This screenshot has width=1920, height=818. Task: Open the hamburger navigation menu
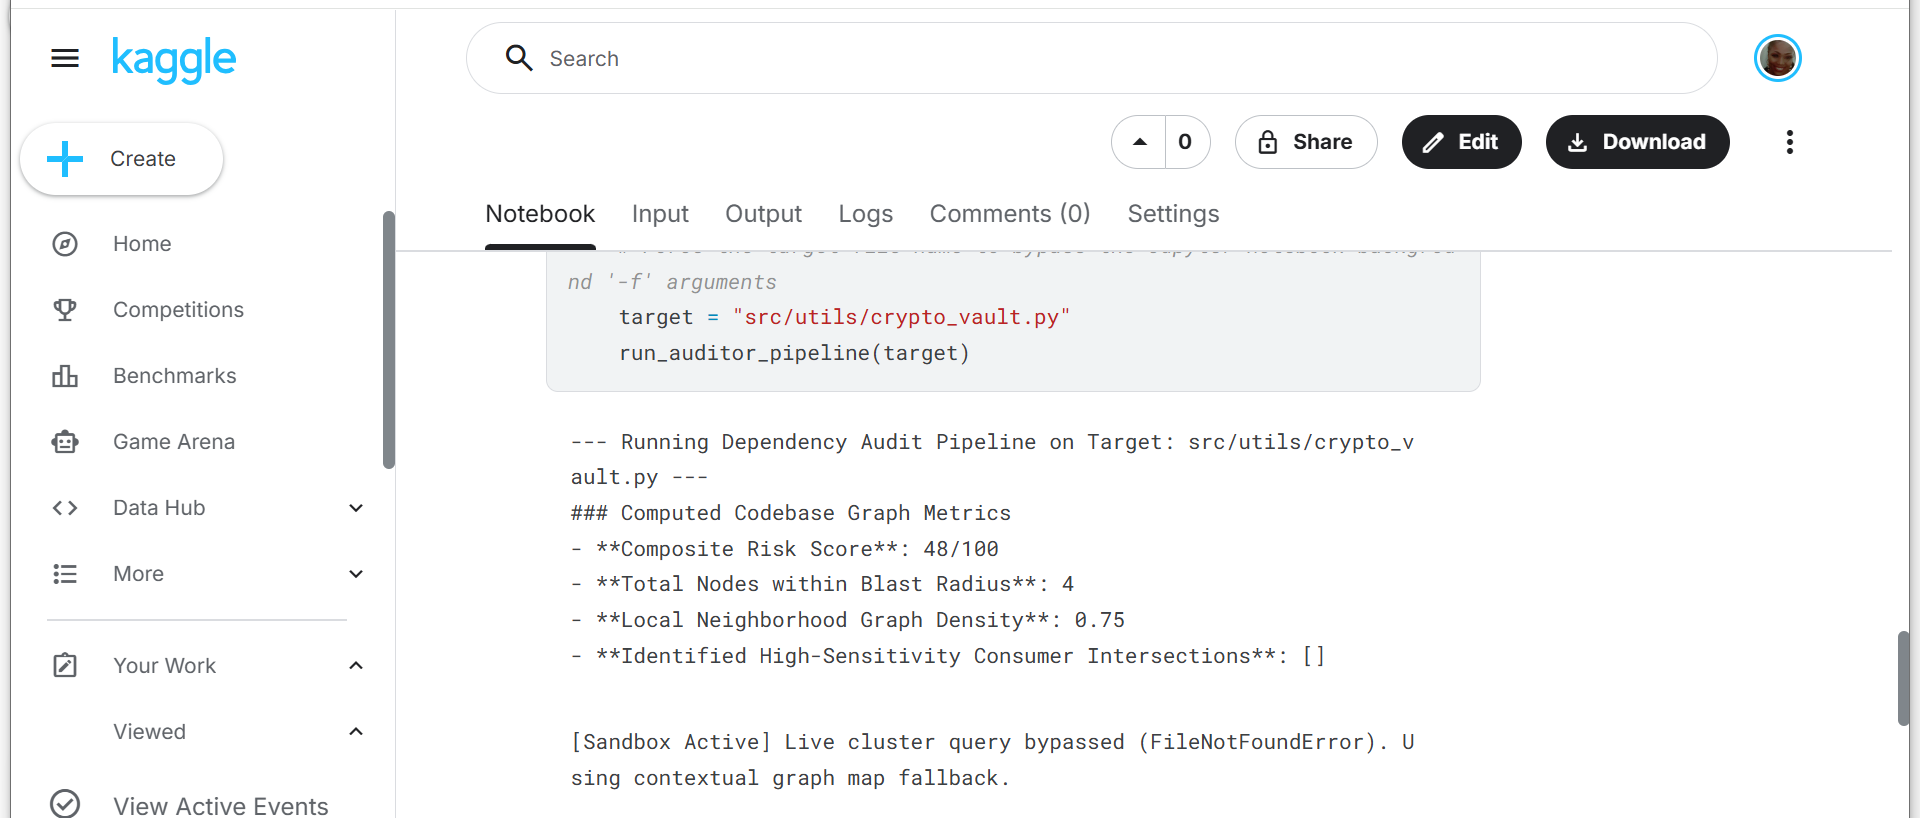pyautogui.click(x=65, y=59)
